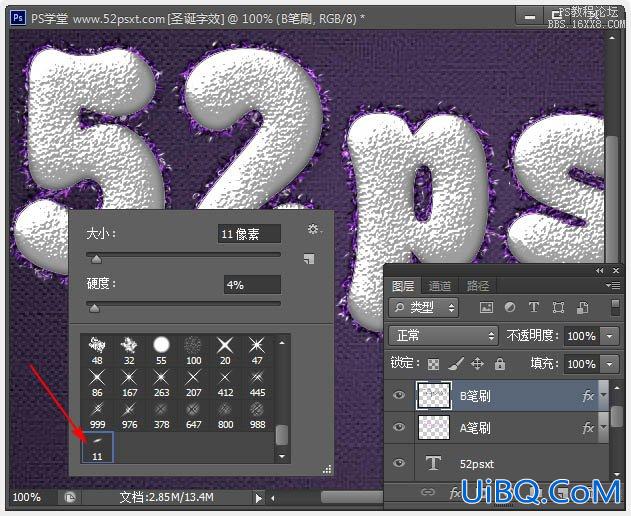Open the 类型 layer filter dropdown

[423, 308]
